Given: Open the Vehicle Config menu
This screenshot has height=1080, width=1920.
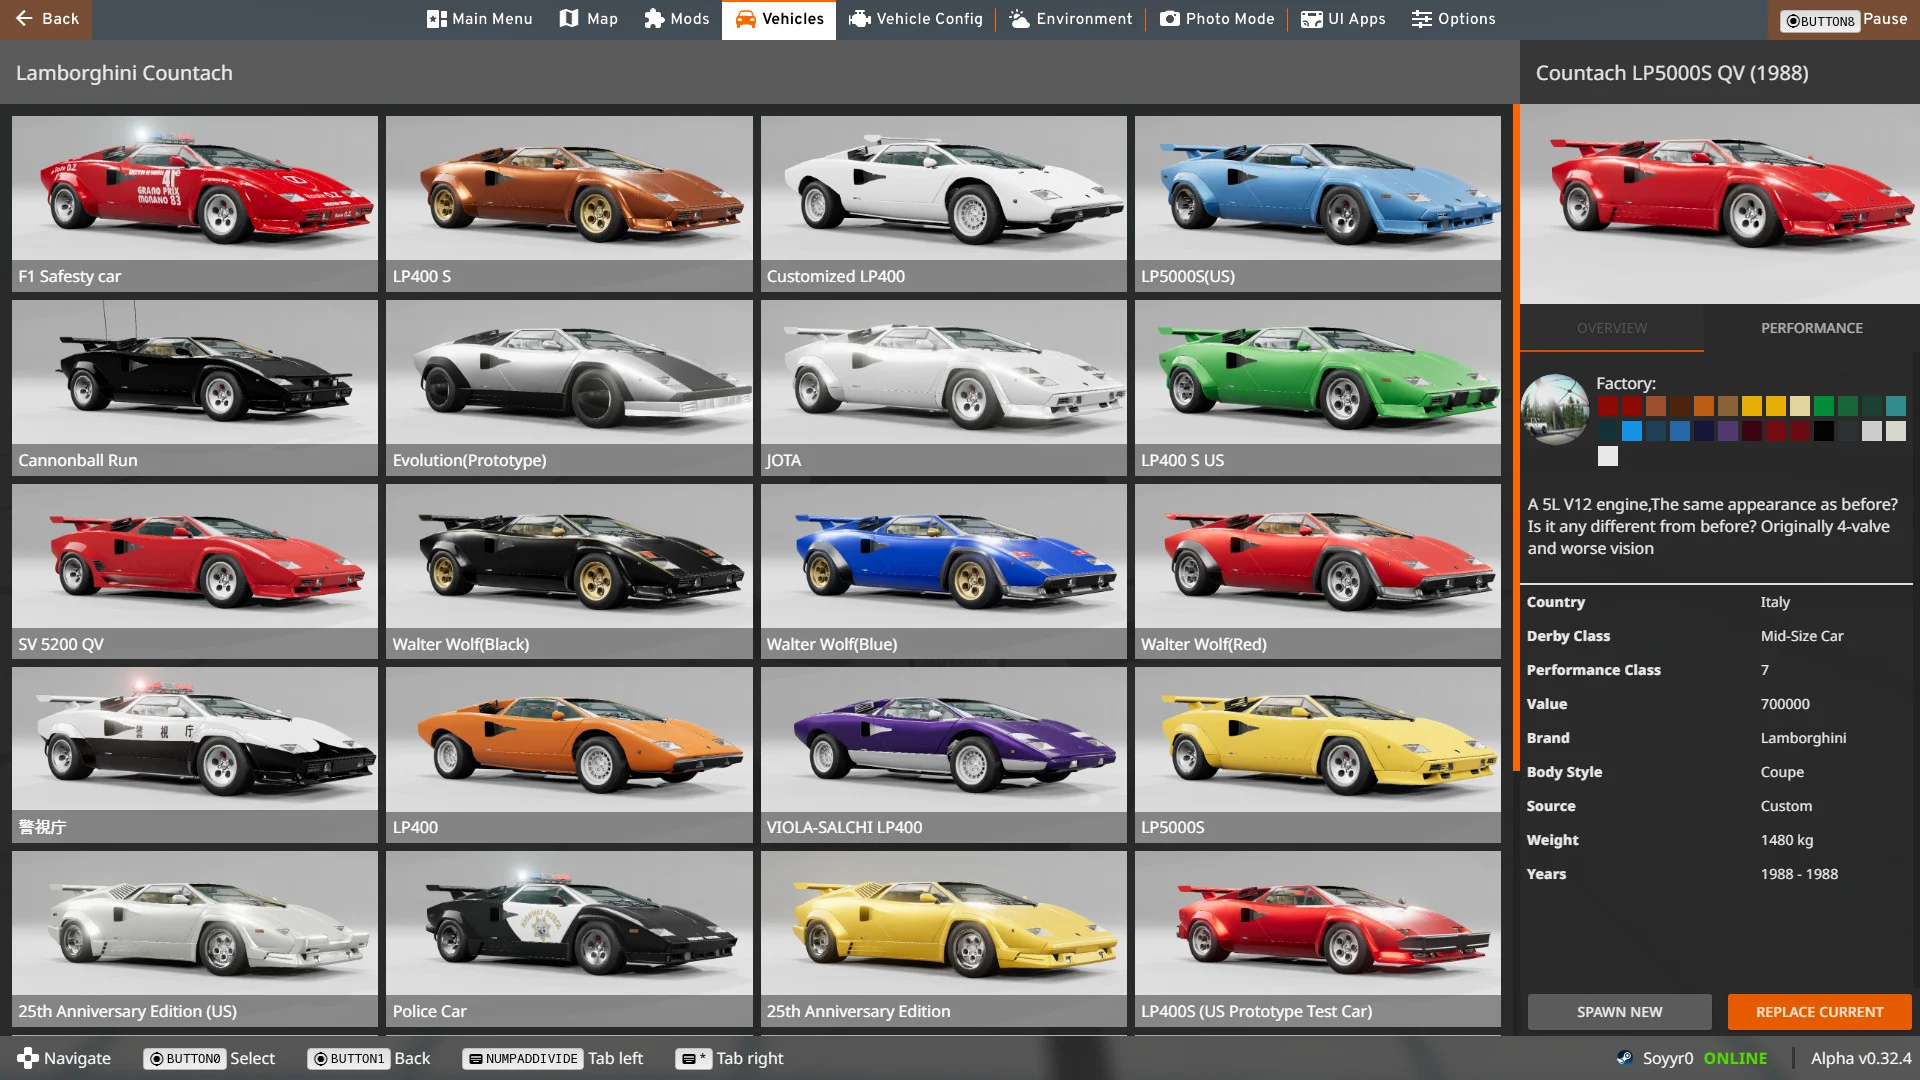Looking at the screenshot, I should coord(915,19).
